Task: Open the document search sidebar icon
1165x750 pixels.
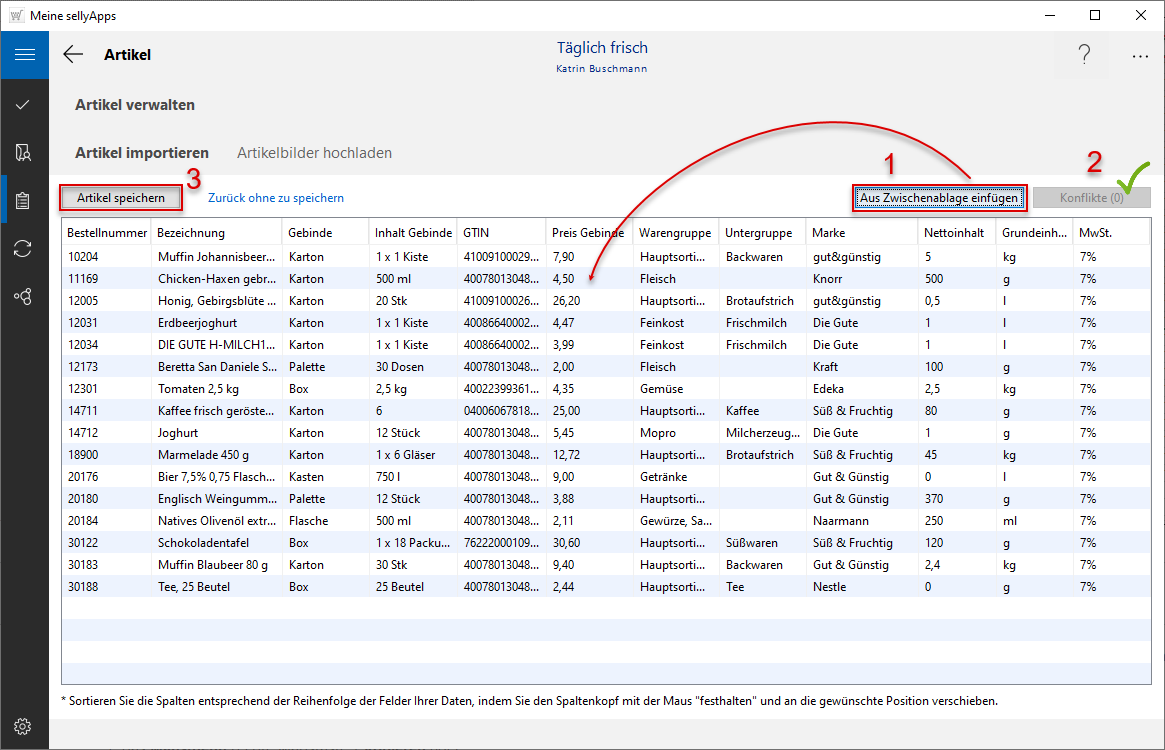Action: (x=24, y=153)
